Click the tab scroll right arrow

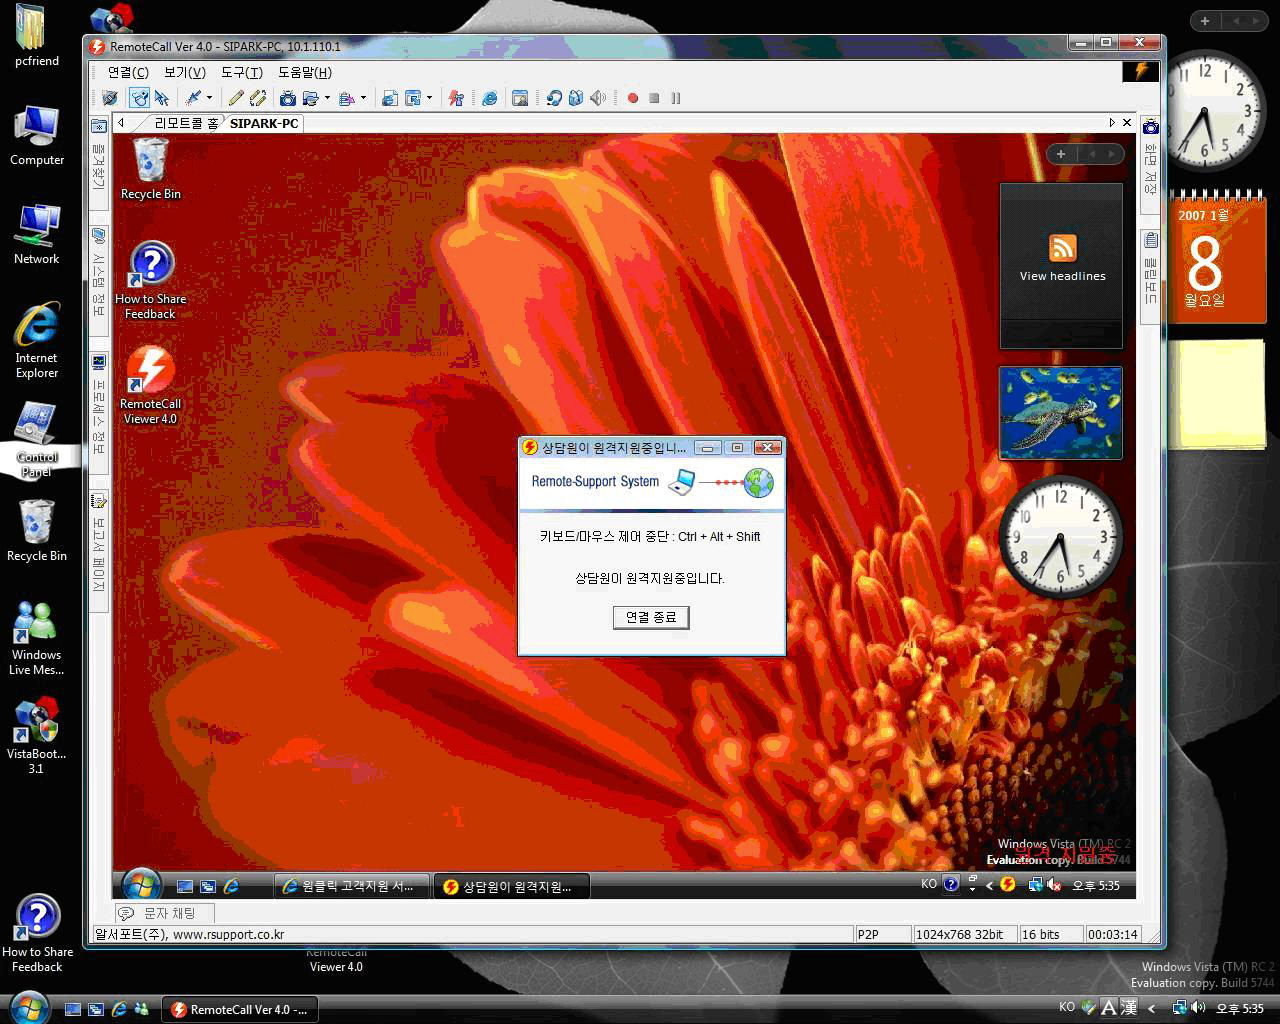1112,123
